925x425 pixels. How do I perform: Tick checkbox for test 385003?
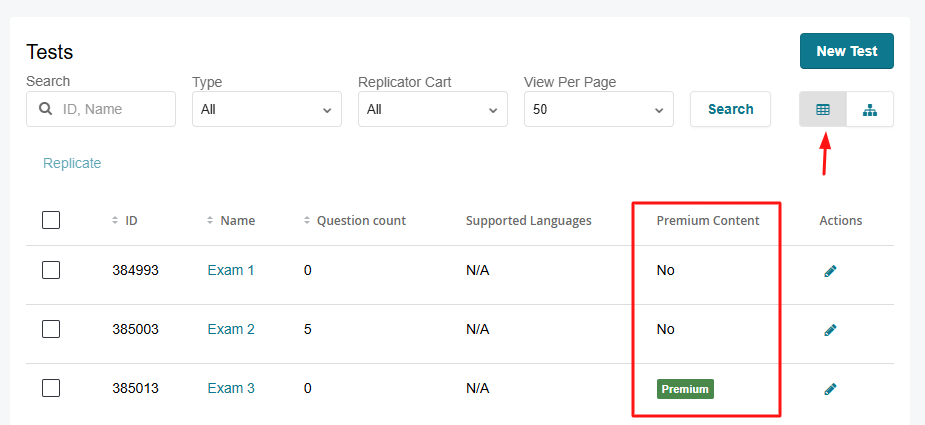click(x=51, y=329)
